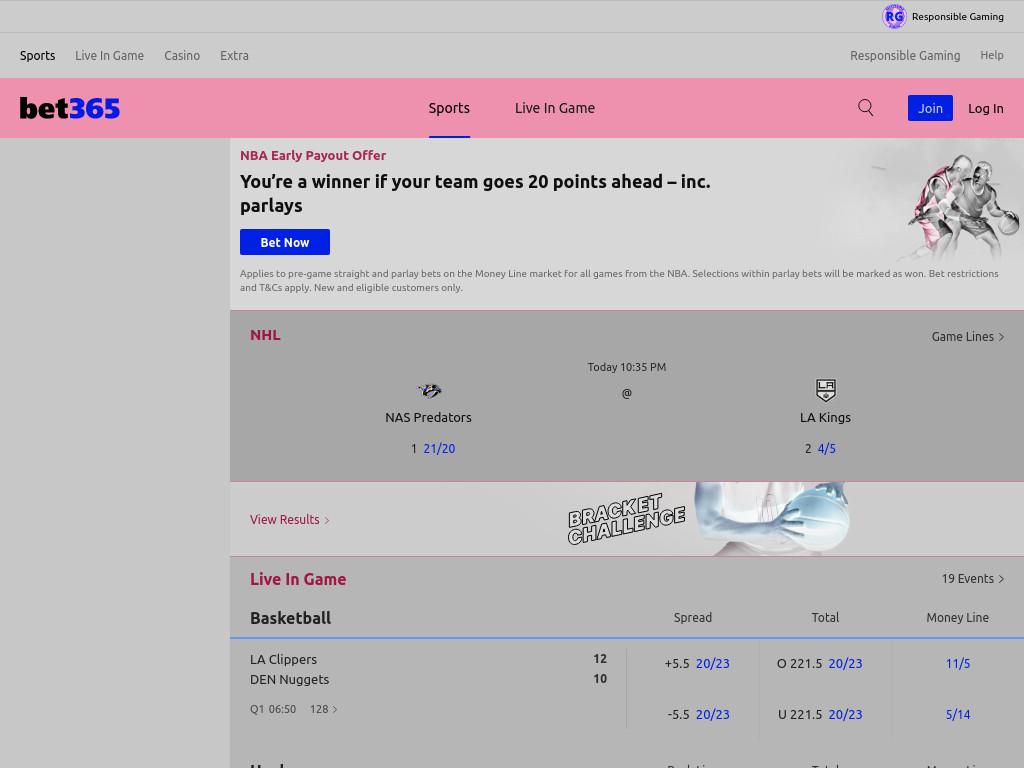Image resolution: width=1024 pixels, height=768 pixels.
Task: Open Live In Game in top utility bar
Action: [109, 56]
